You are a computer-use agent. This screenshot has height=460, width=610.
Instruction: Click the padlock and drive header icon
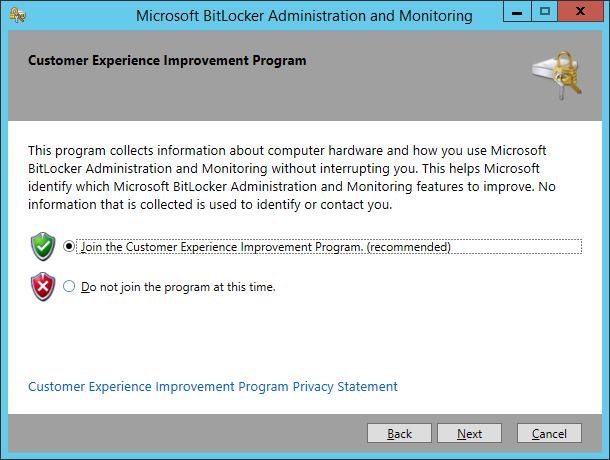click(x=557, y=75)
